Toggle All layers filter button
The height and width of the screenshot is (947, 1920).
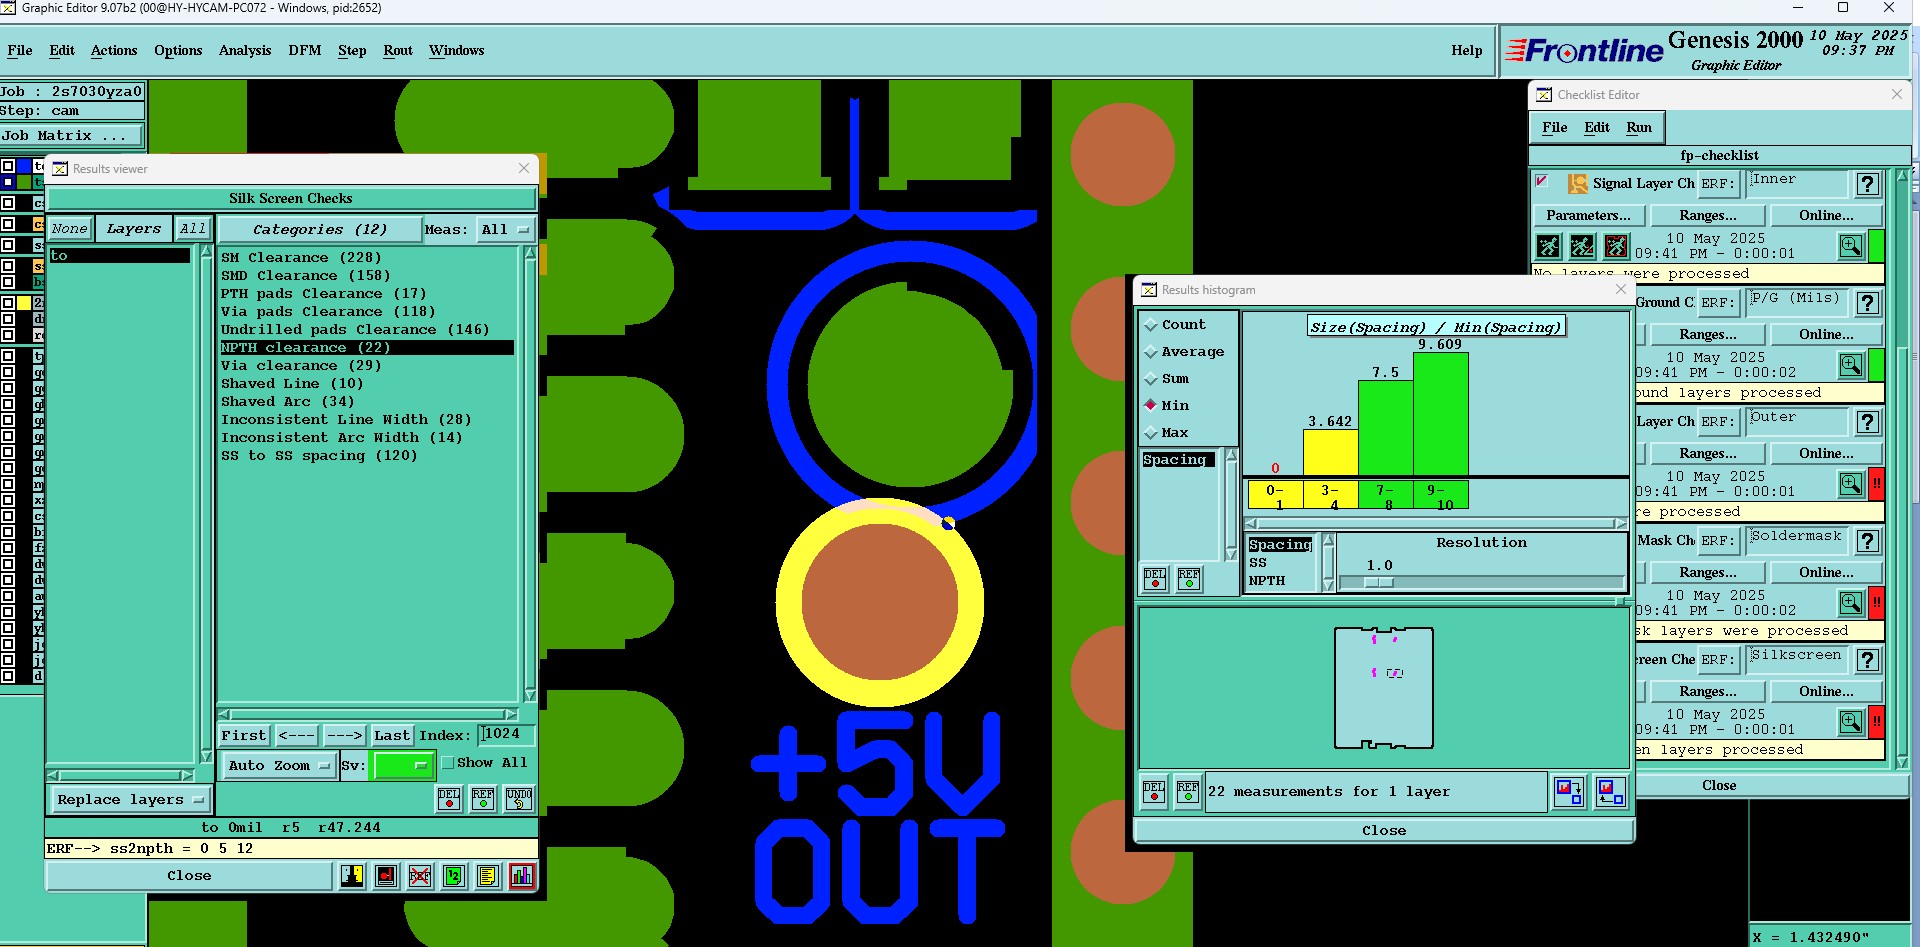coord(193,229)
